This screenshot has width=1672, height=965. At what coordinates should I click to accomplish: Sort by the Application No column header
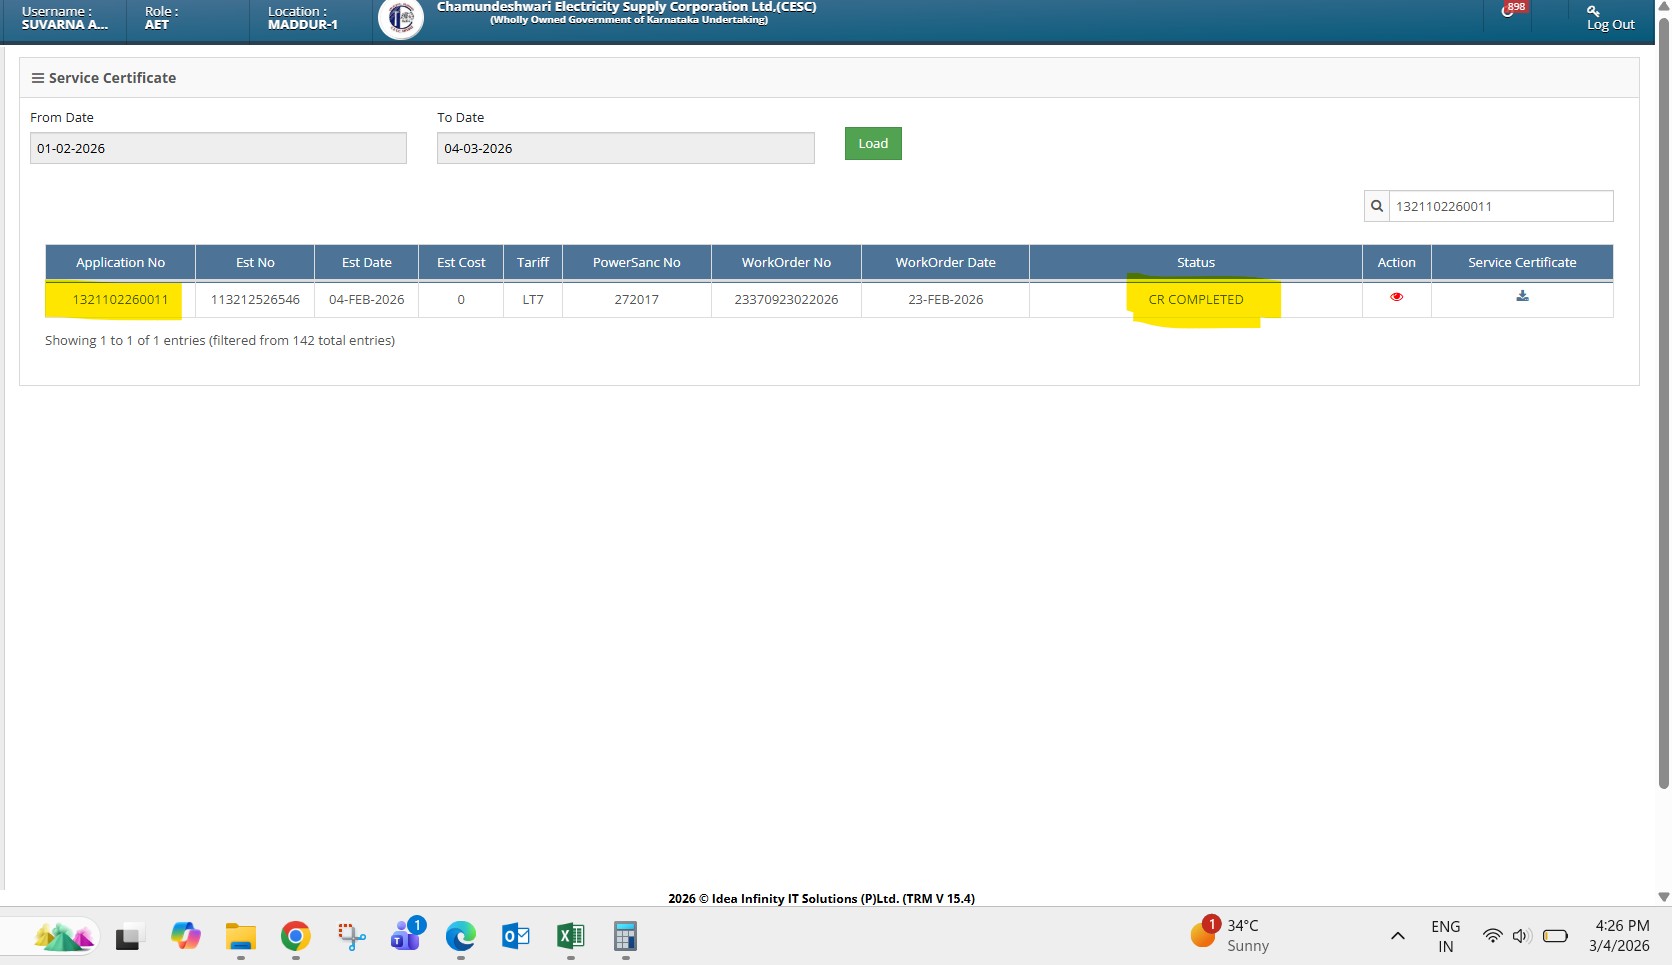(120, 262)
